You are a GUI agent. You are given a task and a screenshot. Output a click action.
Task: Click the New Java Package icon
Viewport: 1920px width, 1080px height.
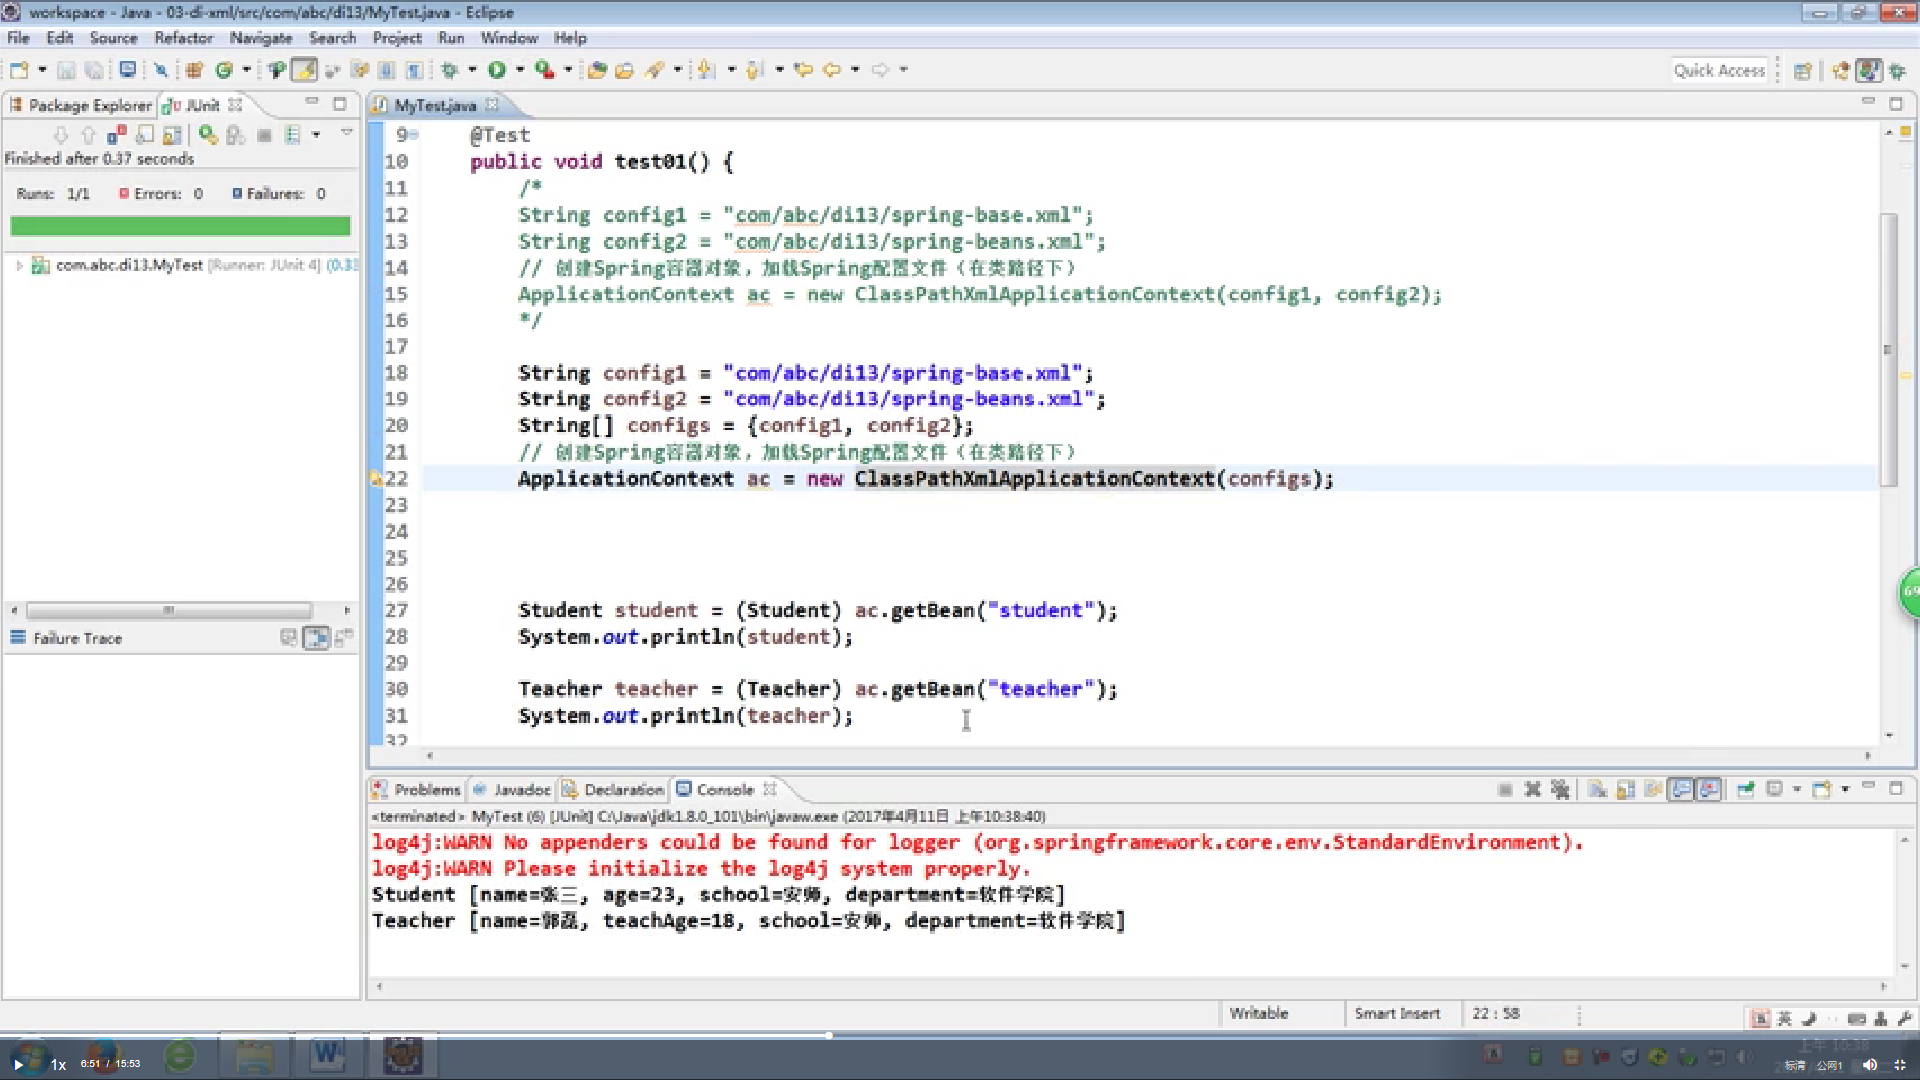(x=194, y=70)
